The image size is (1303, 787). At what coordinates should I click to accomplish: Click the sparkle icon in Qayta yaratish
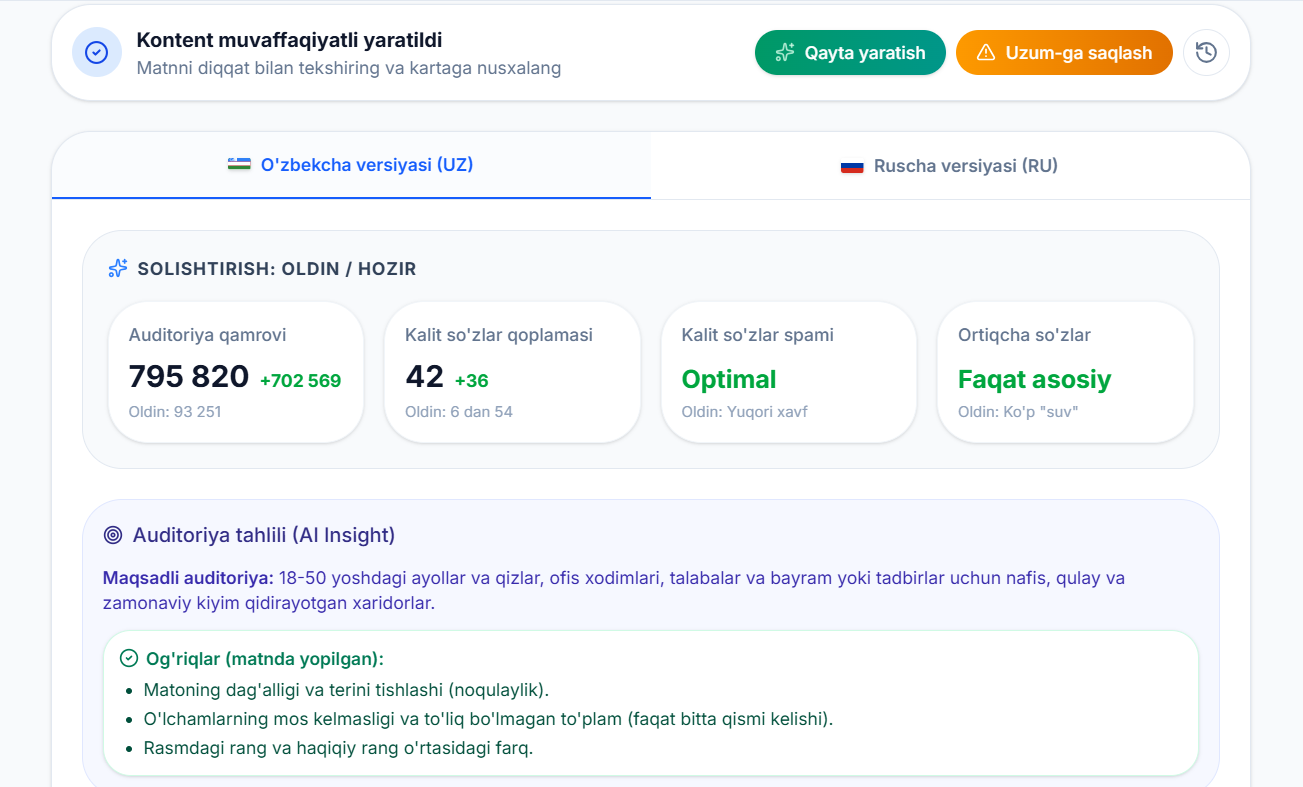785,53
